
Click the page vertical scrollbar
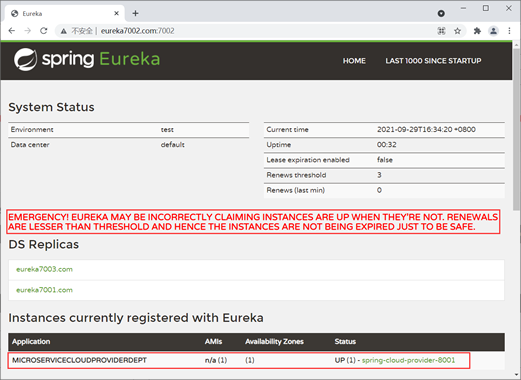click(517, 130)
